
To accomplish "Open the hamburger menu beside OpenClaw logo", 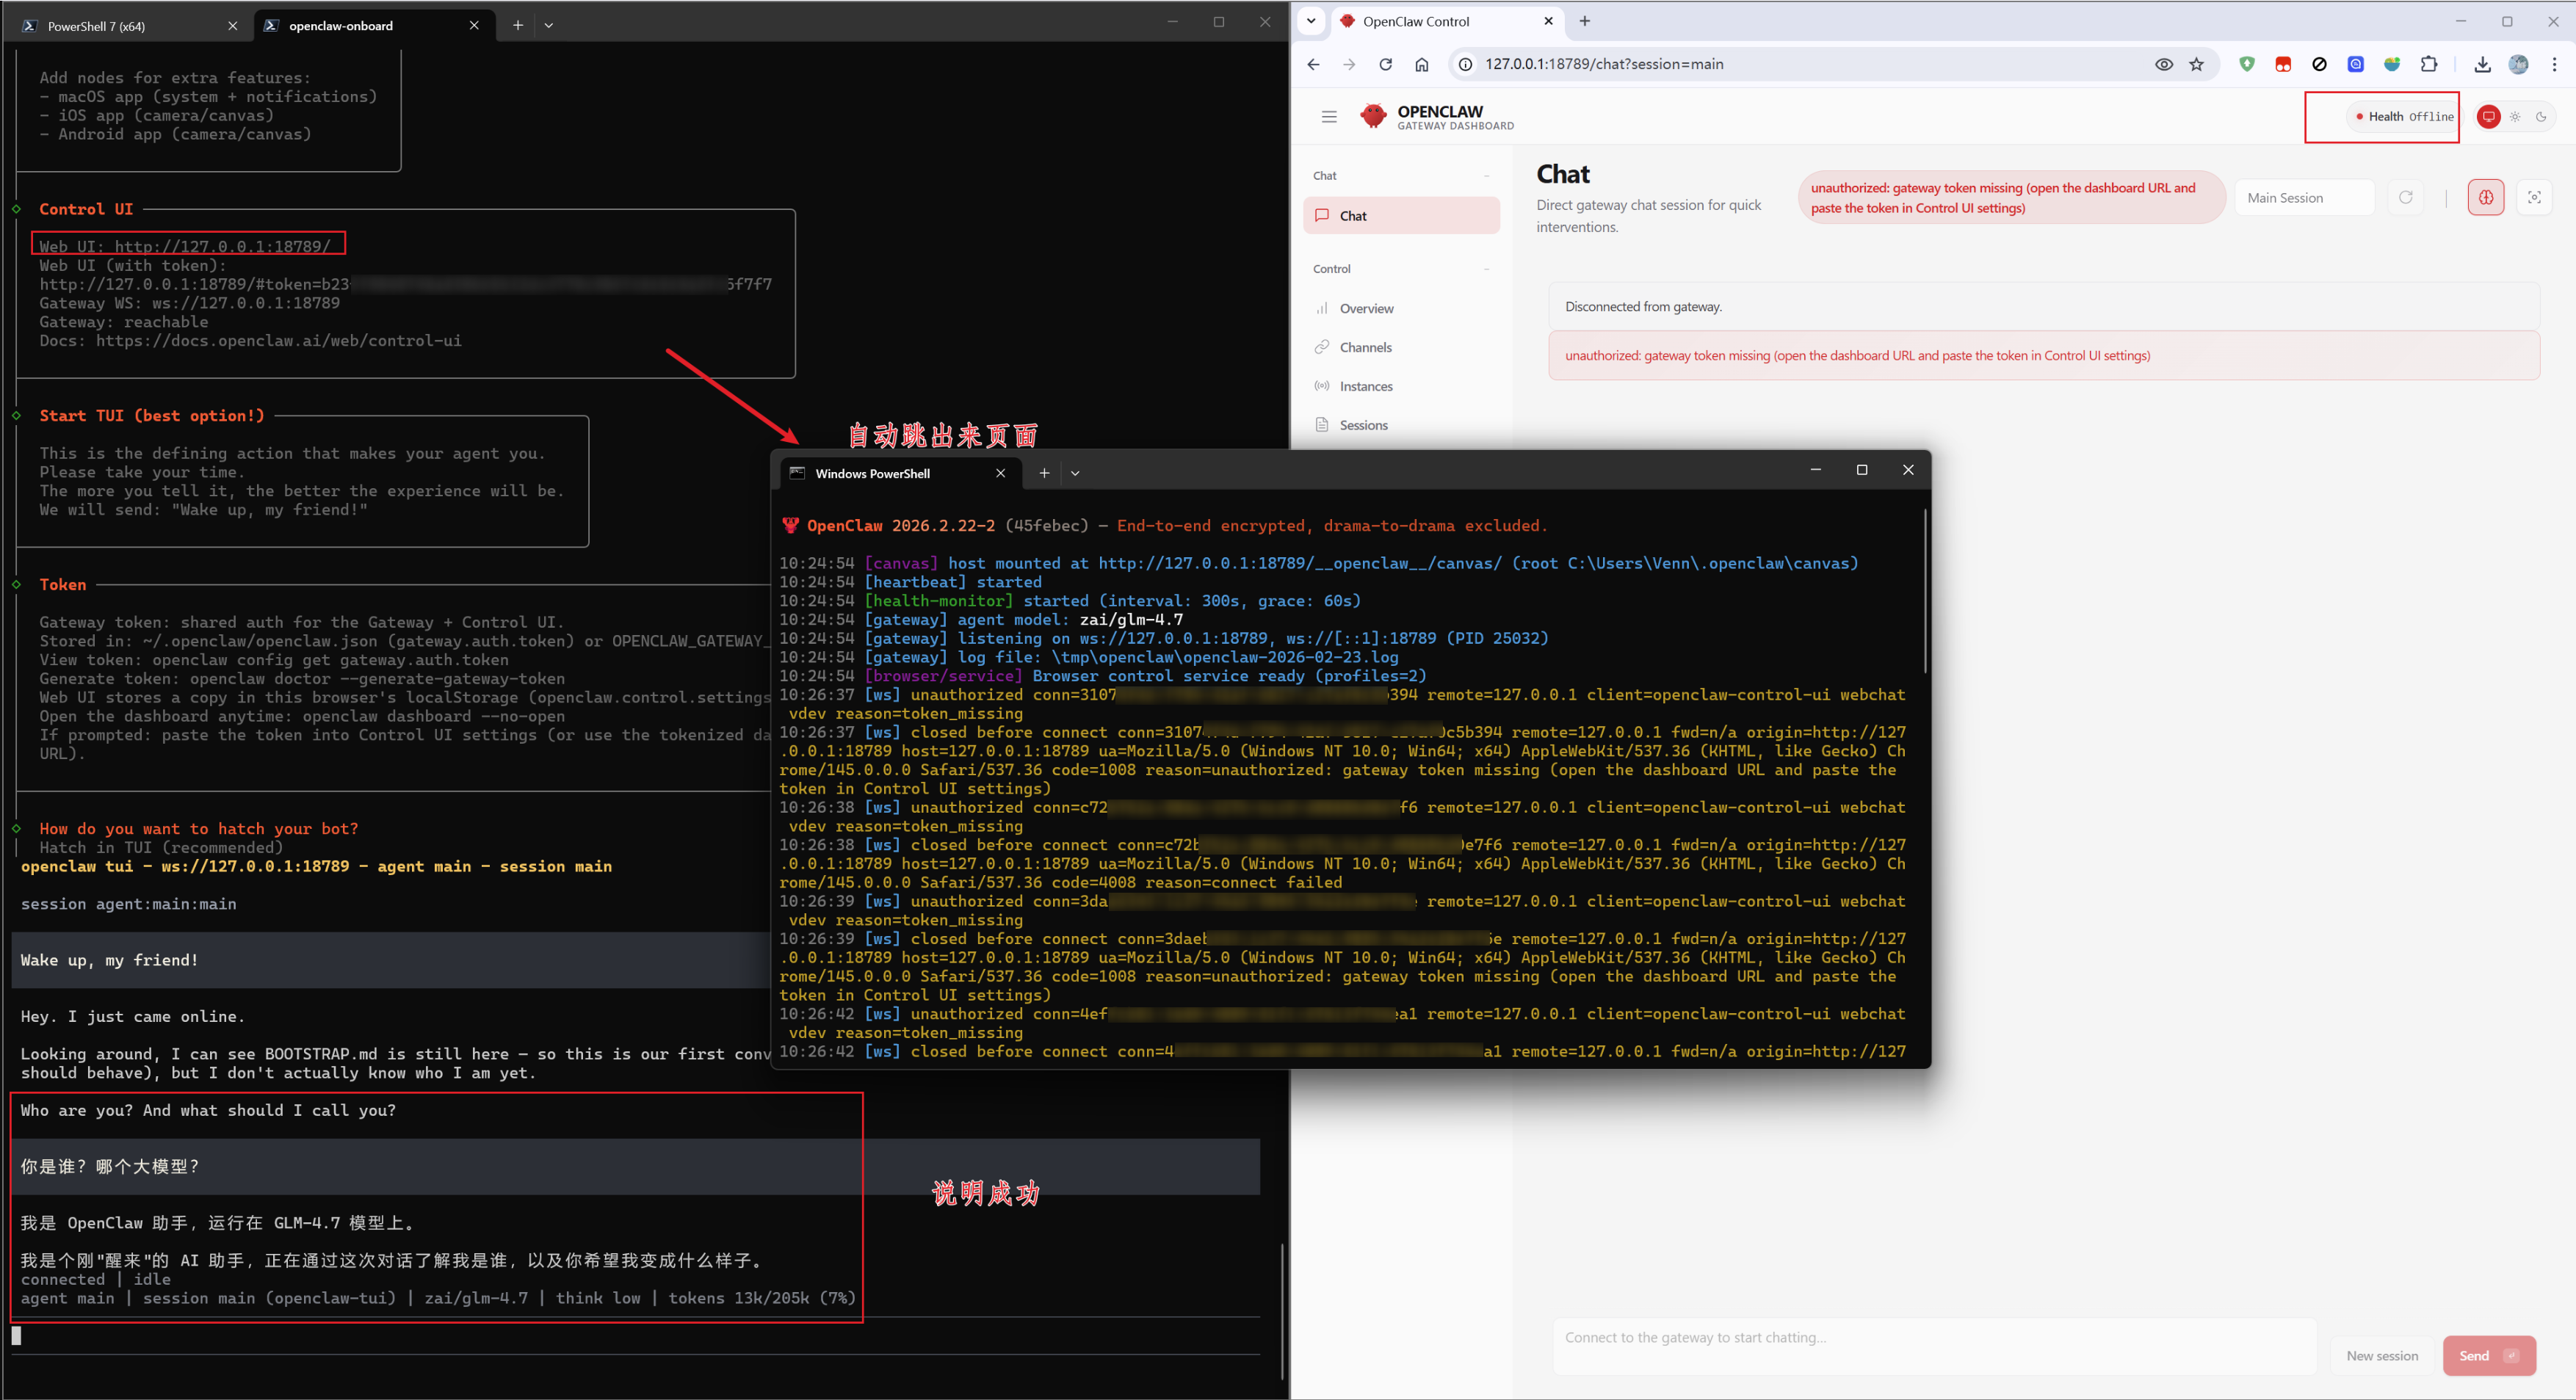I will tap(1328, 117).
